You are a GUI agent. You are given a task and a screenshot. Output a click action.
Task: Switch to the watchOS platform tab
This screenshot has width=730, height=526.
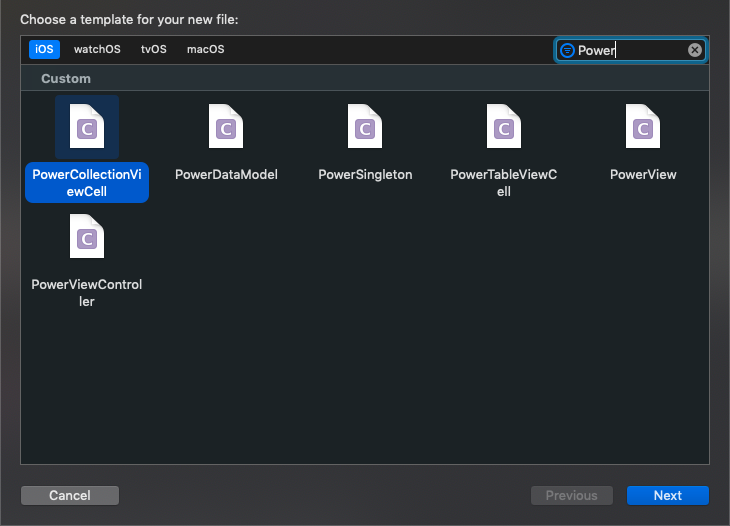[97, 49]
